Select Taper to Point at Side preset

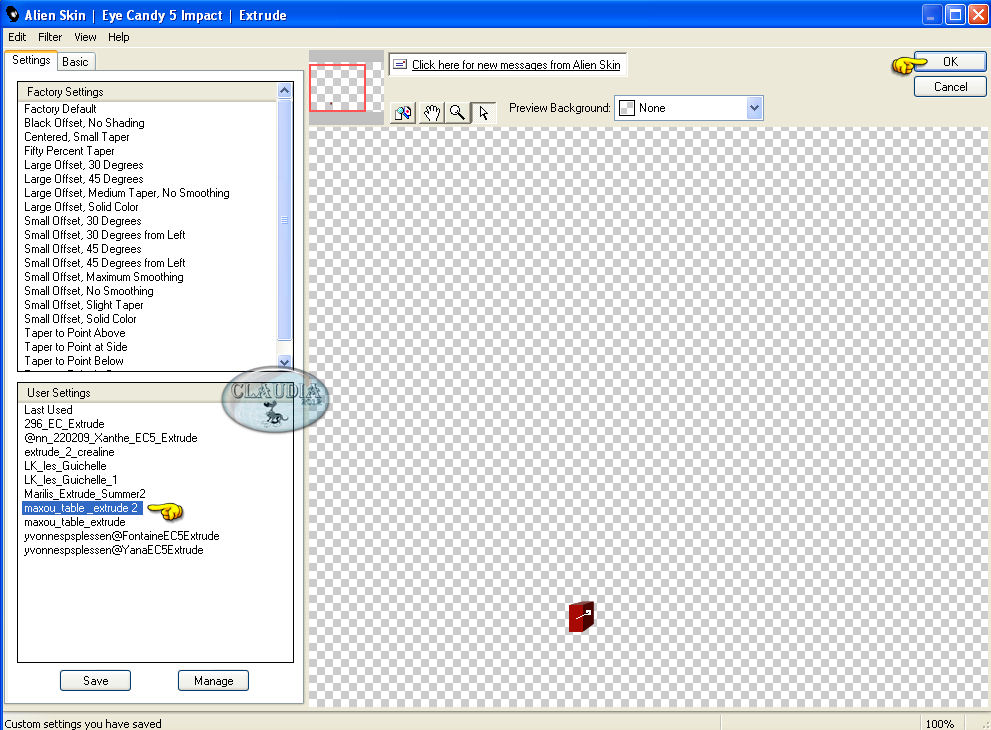[75, 347]
